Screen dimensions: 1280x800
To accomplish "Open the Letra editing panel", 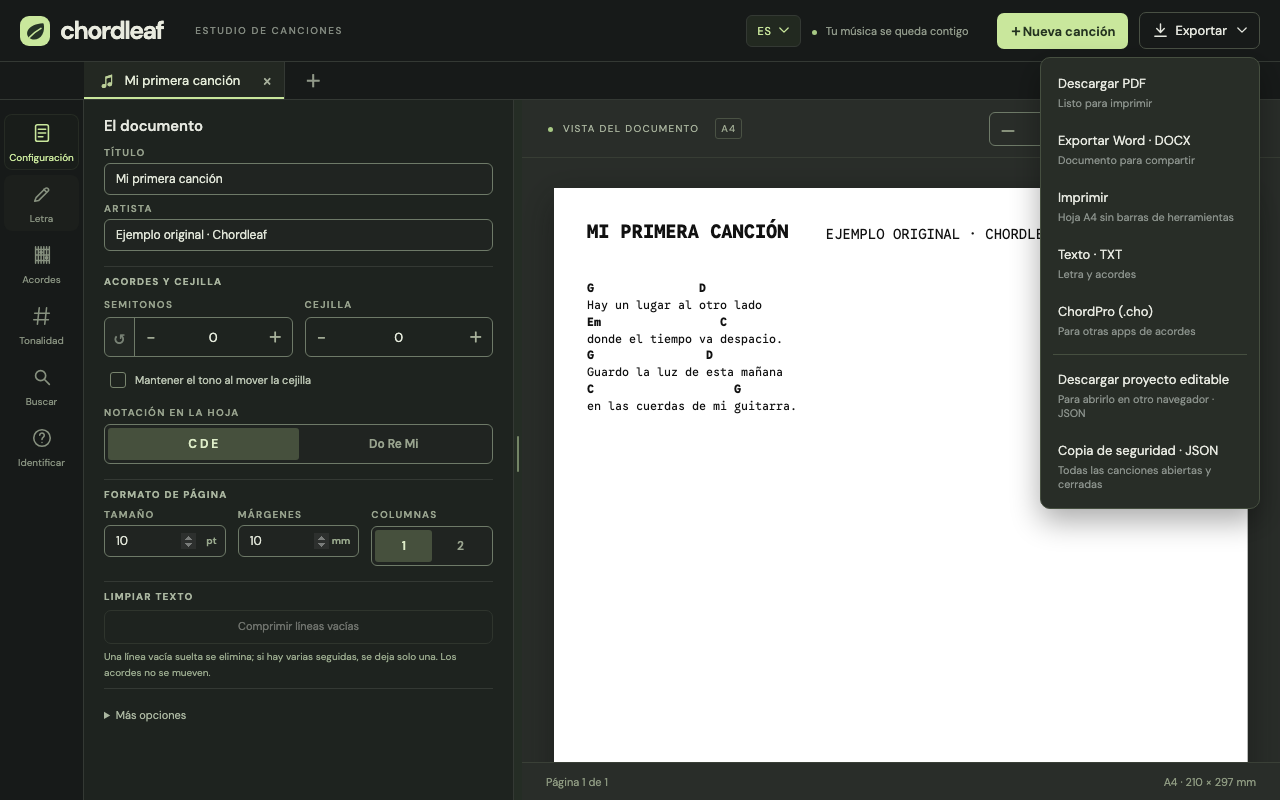I will click(x=41, y=203).
